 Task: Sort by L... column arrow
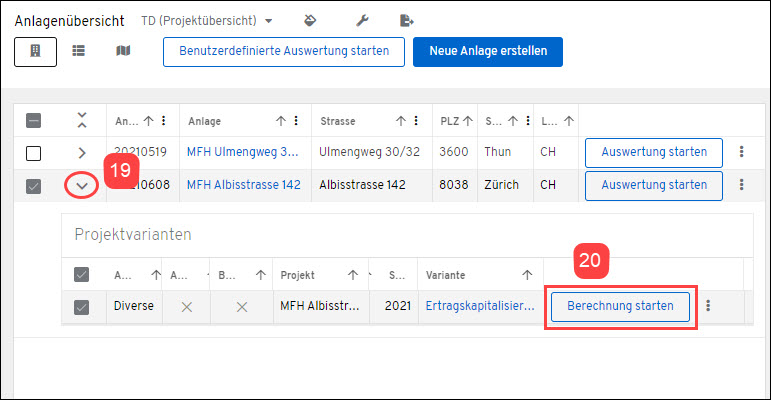(569, 121)
